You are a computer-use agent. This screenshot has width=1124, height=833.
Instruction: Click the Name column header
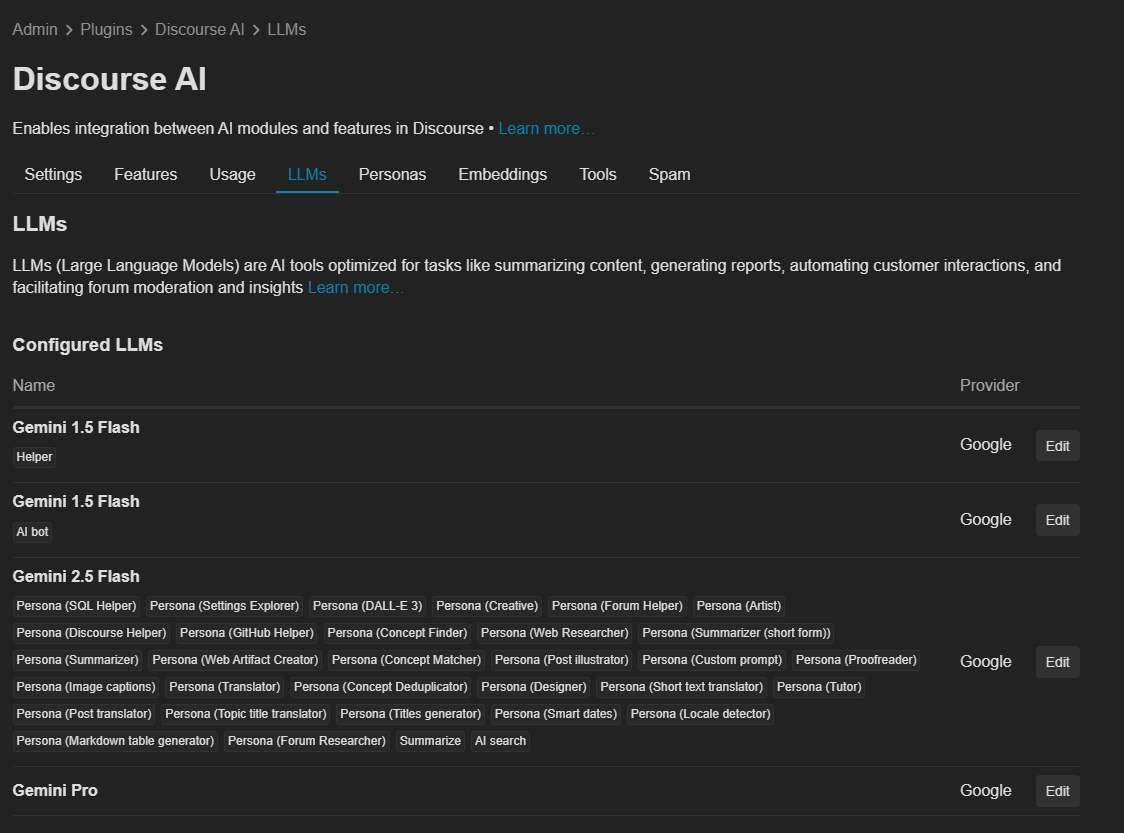[34, 386]
